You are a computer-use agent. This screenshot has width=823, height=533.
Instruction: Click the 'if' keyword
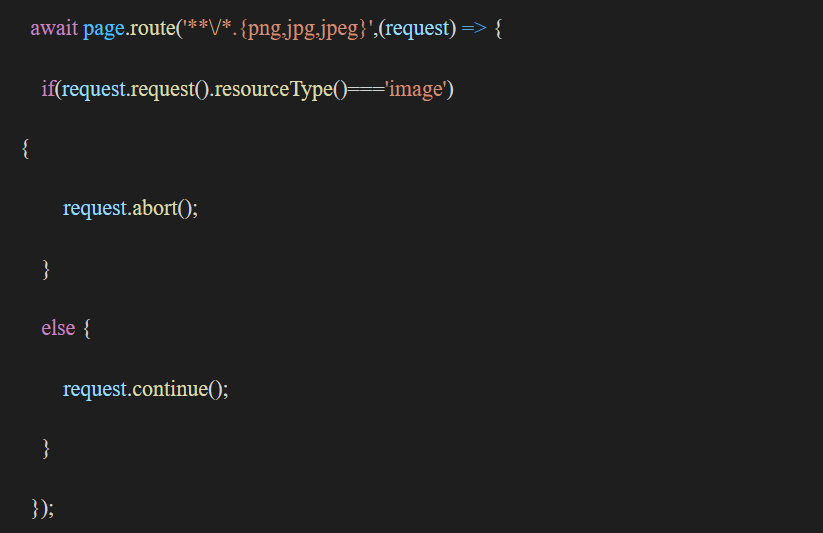click(47, 89)
